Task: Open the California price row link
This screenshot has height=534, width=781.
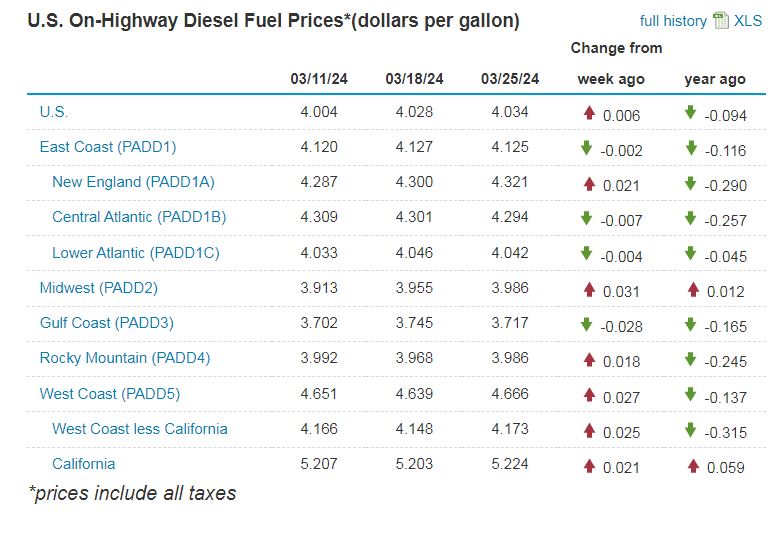Action: click(x=84, y=464)
